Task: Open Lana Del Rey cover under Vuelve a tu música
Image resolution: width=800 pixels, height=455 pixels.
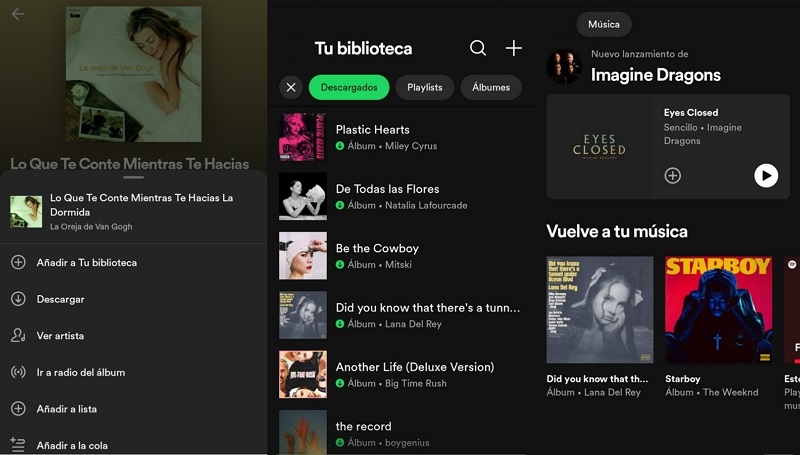Action: tap(599, 310)
